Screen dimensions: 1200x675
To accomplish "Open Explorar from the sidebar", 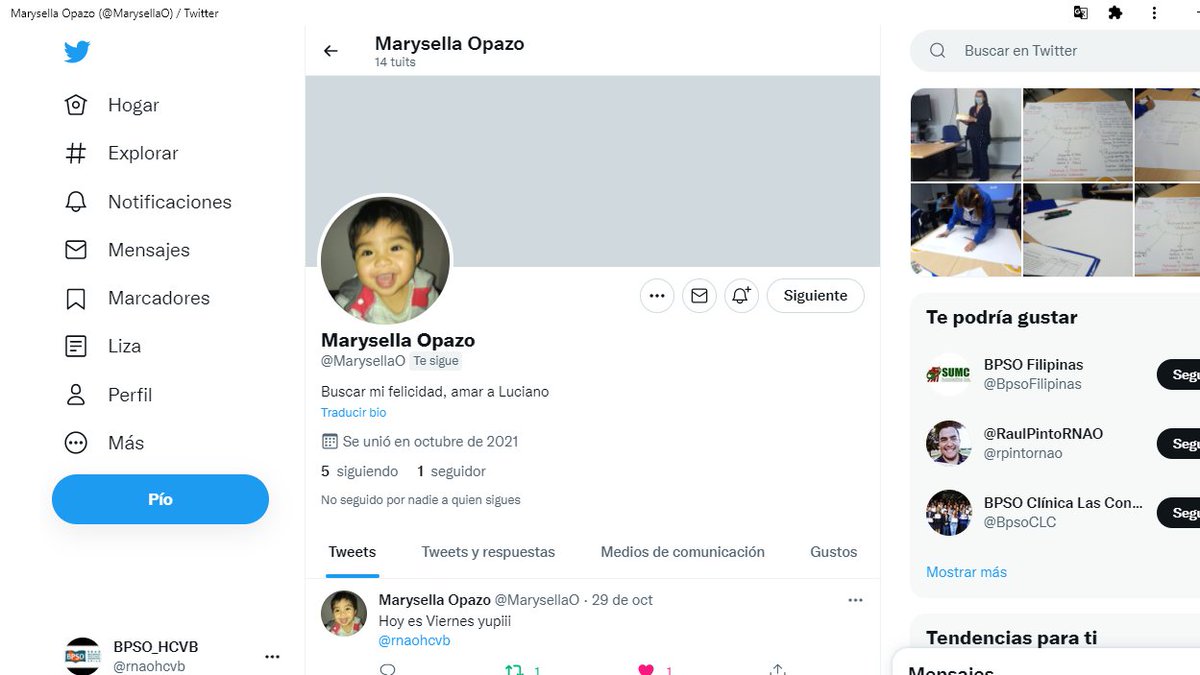I will pyautogui.click(x=121, y=153).
